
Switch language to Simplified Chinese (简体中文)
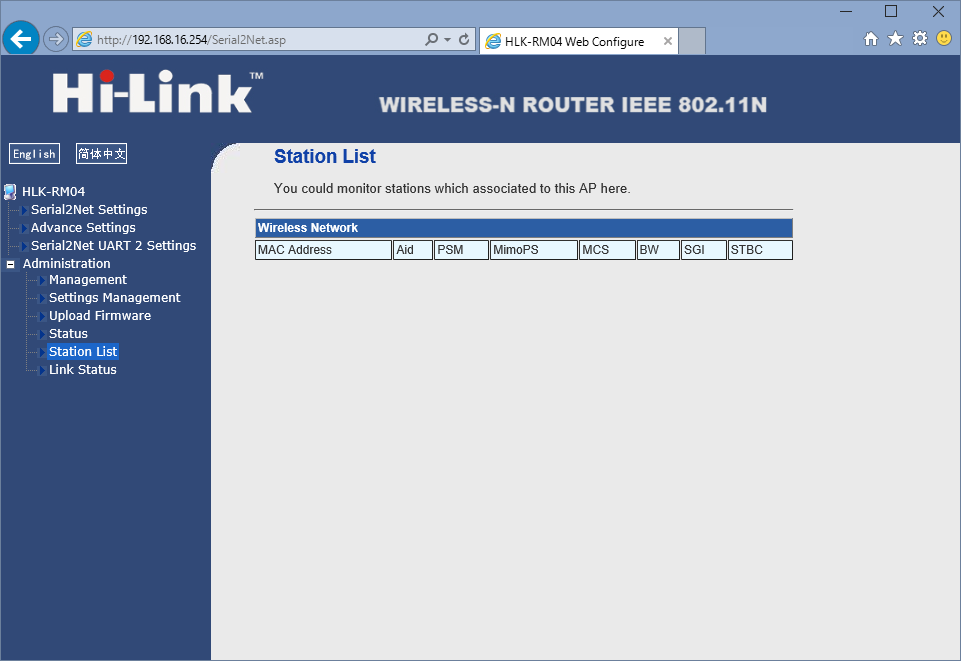tap(102, 154)
